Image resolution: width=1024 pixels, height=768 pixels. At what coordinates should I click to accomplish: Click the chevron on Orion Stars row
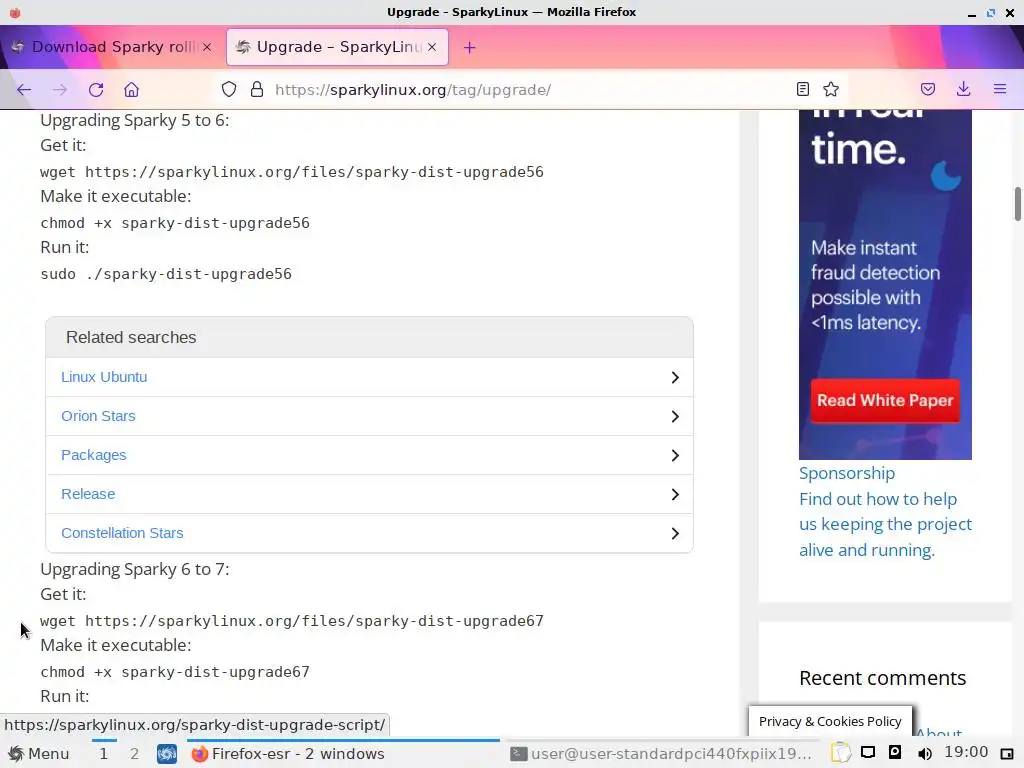[x=675, y=417]
